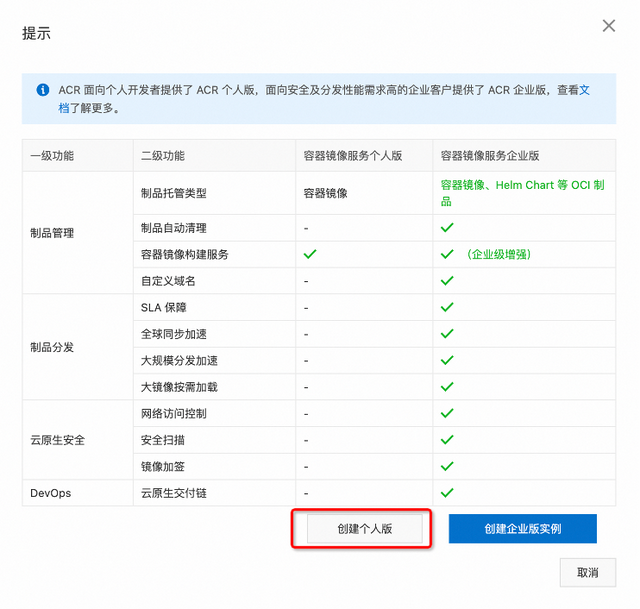640x609 pixels.
Task: Click the 取消 button
Action: coord(588,573)
